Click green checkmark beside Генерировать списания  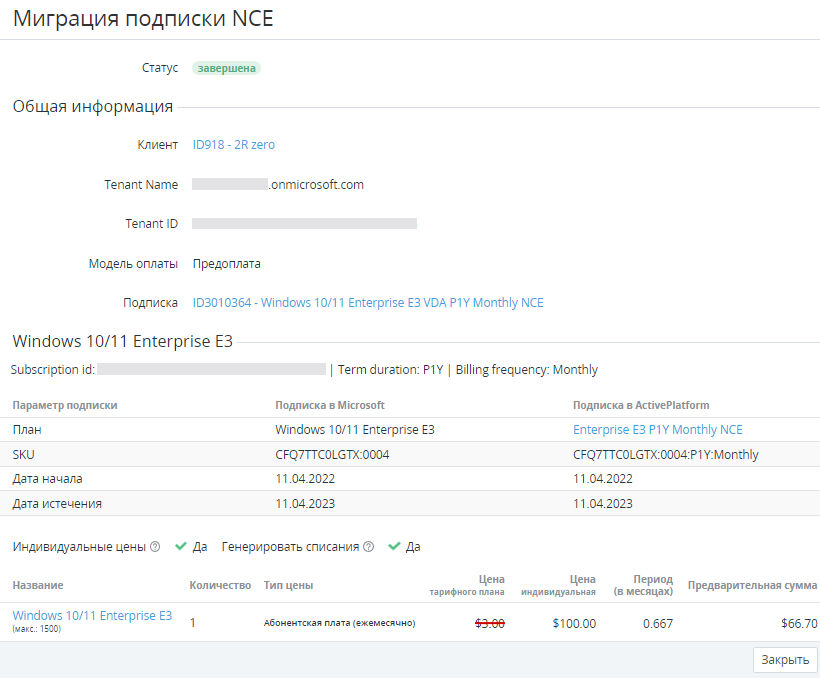(394, 546)
